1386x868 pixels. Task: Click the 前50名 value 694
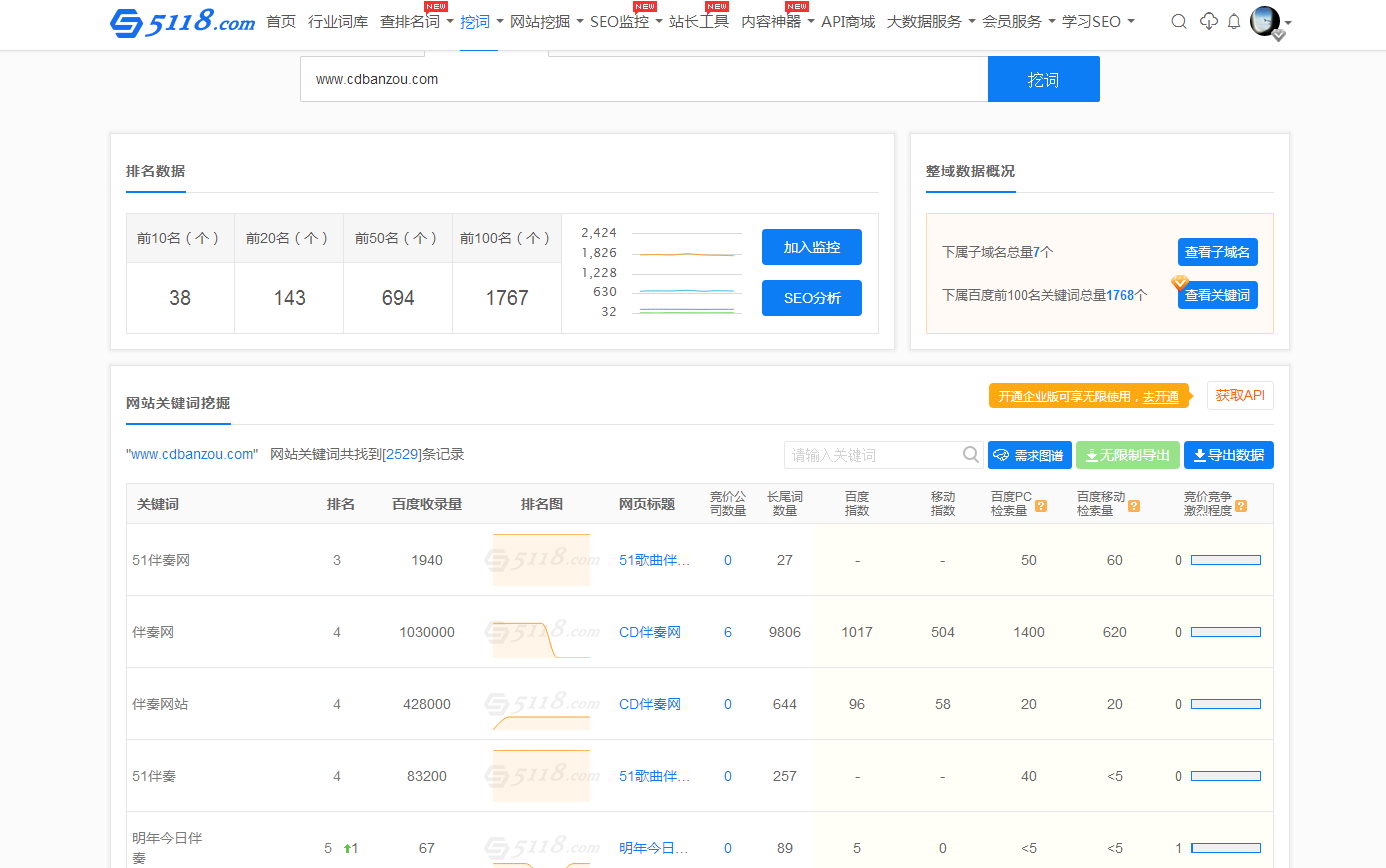(x=398, y=298)
